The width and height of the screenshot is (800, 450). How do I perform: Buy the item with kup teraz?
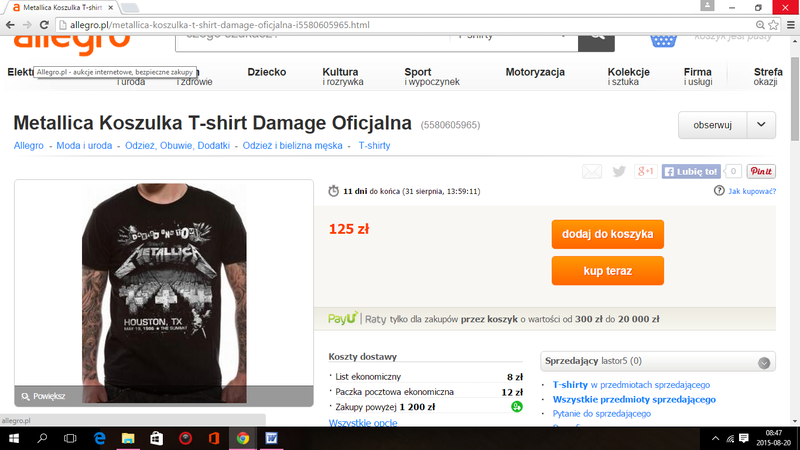tap(608, 271)
